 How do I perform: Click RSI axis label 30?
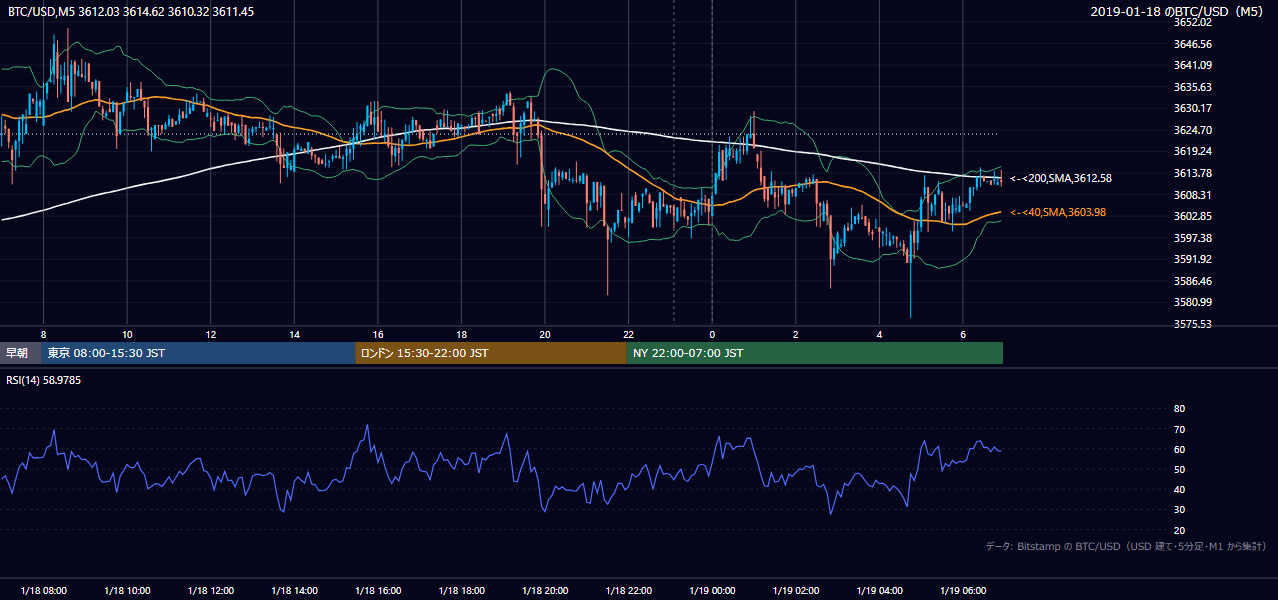[1179, 510]
